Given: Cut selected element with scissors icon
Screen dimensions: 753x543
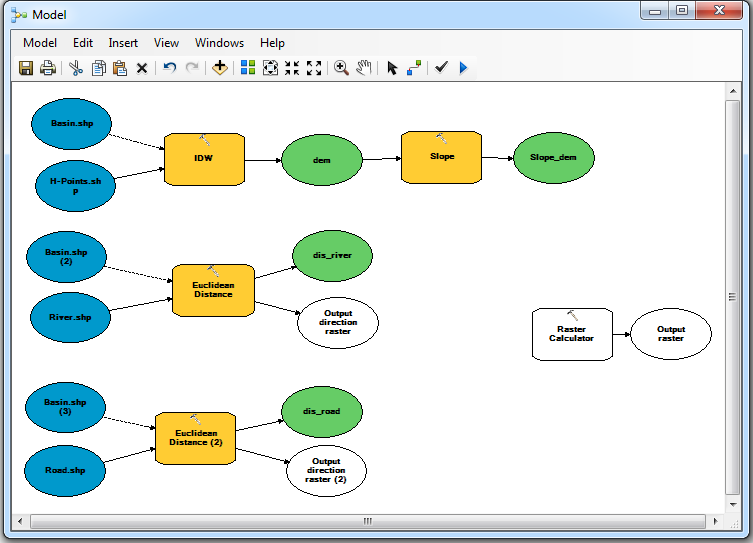Looking at the screenshot, I should [76, 68].
